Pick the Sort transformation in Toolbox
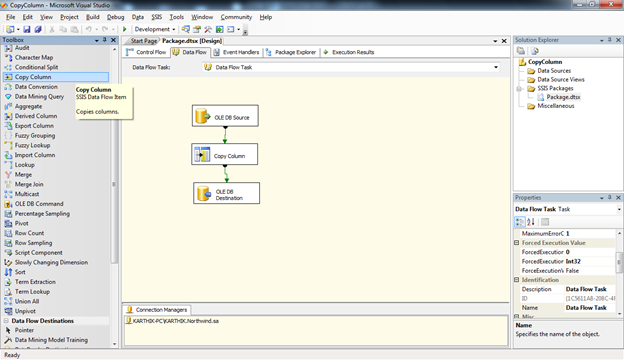624x360 pixels. tap(20, 272)
